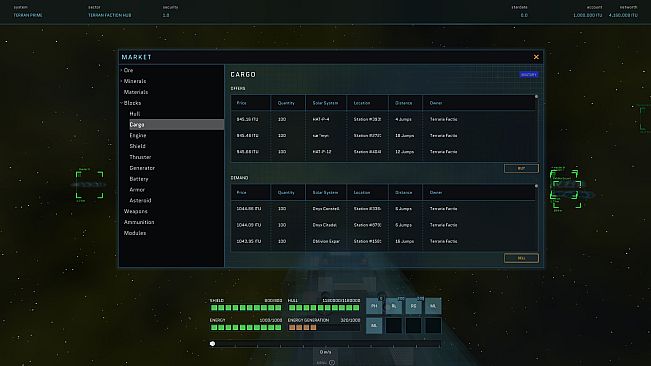651x366 pixels.
Task: Select the 1044.66 ITU demand row
Action: tap(384, 209)
